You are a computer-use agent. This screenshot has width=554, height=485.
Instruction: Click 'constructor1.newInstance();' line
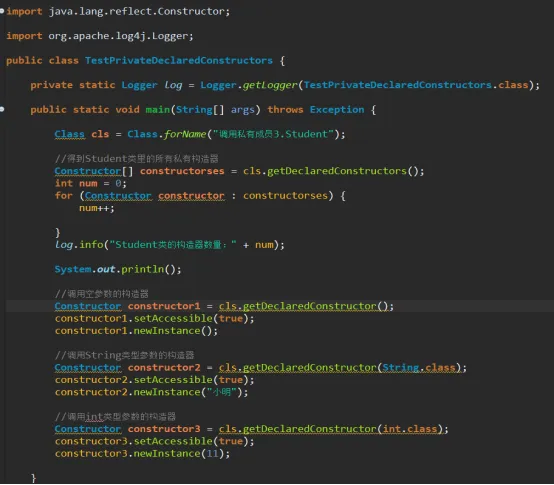click(x=136, y=331)
